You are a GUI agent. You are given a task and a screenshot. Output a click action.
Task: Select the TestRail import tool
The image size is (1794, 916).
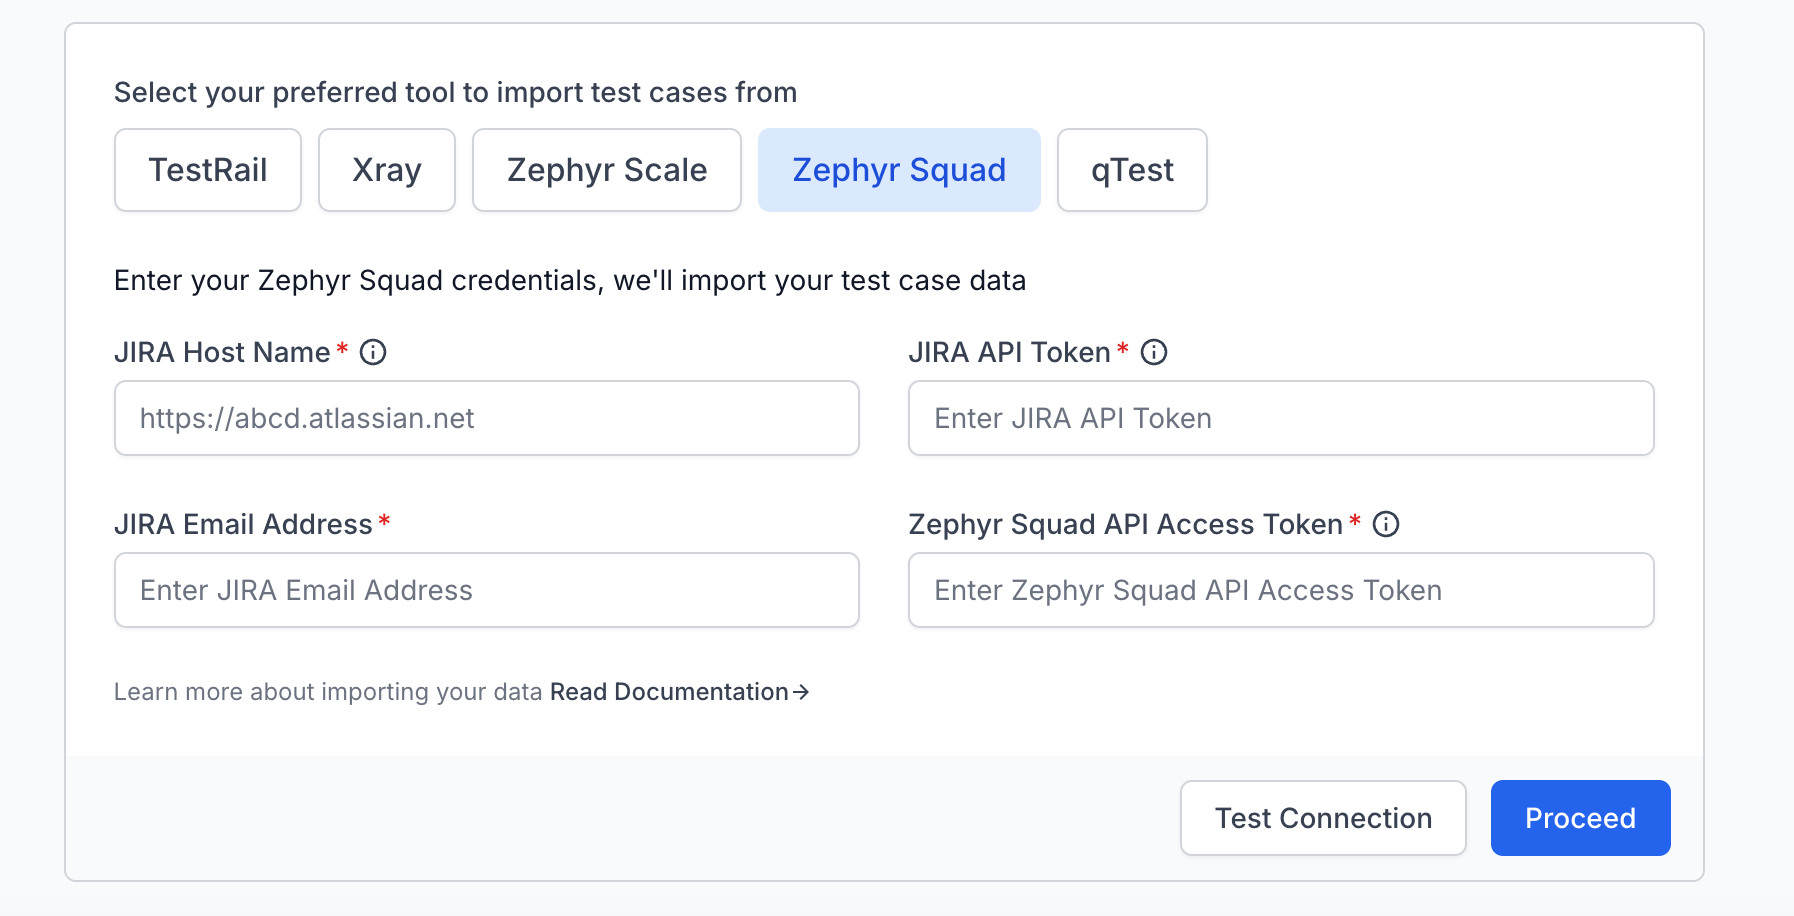pyautogui.click(x=208, y=170)
